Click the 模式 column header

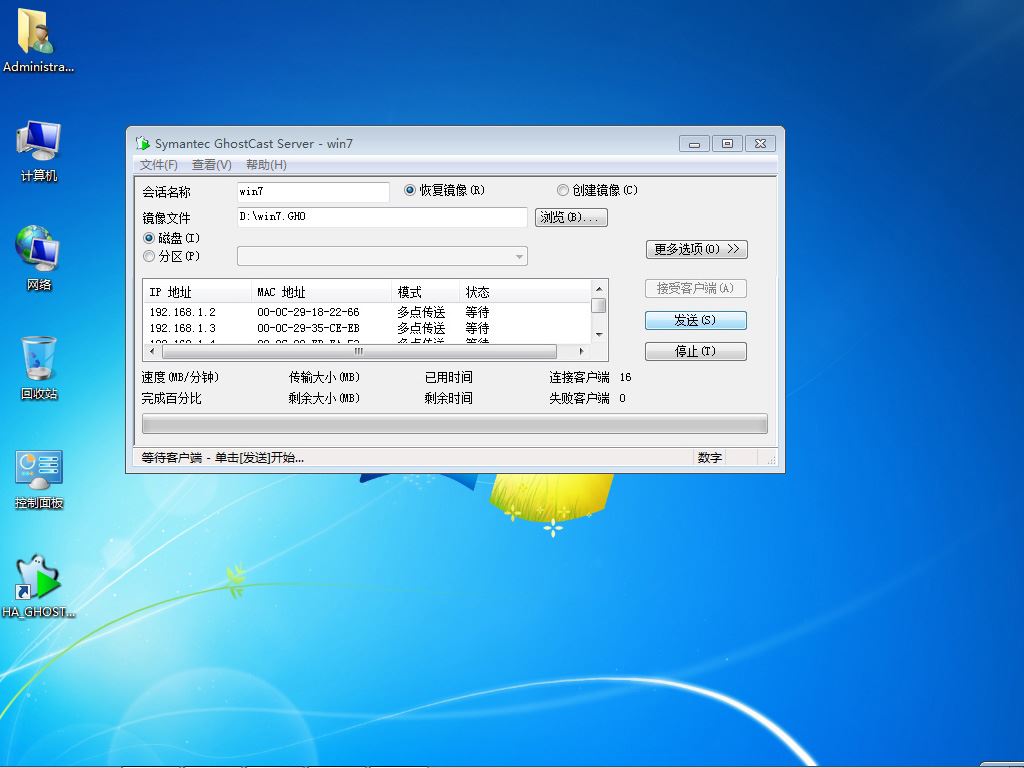coord(425,292)
